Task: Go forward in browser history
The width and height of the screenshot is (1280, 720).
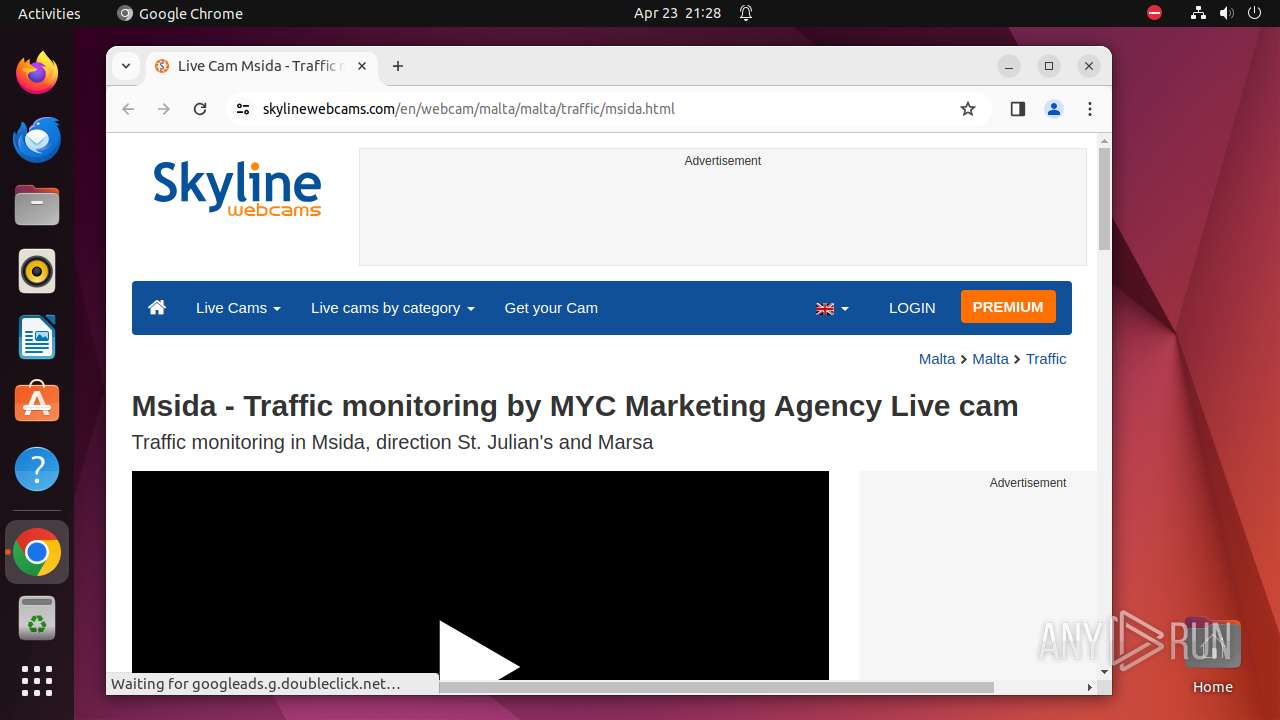Action: [164, 109]
